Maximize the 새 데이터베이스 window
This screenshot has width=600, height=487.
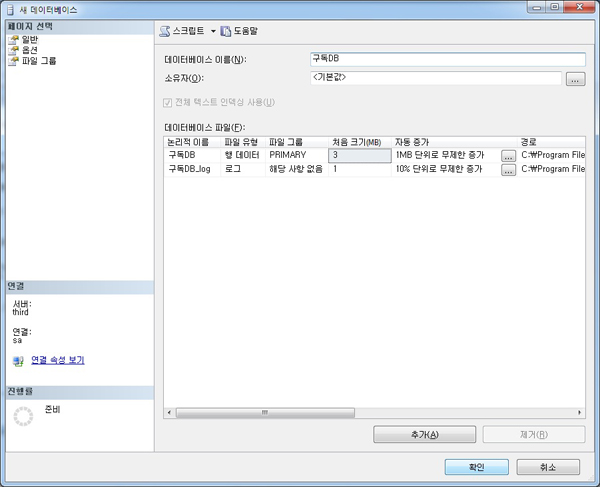point(554,7)
